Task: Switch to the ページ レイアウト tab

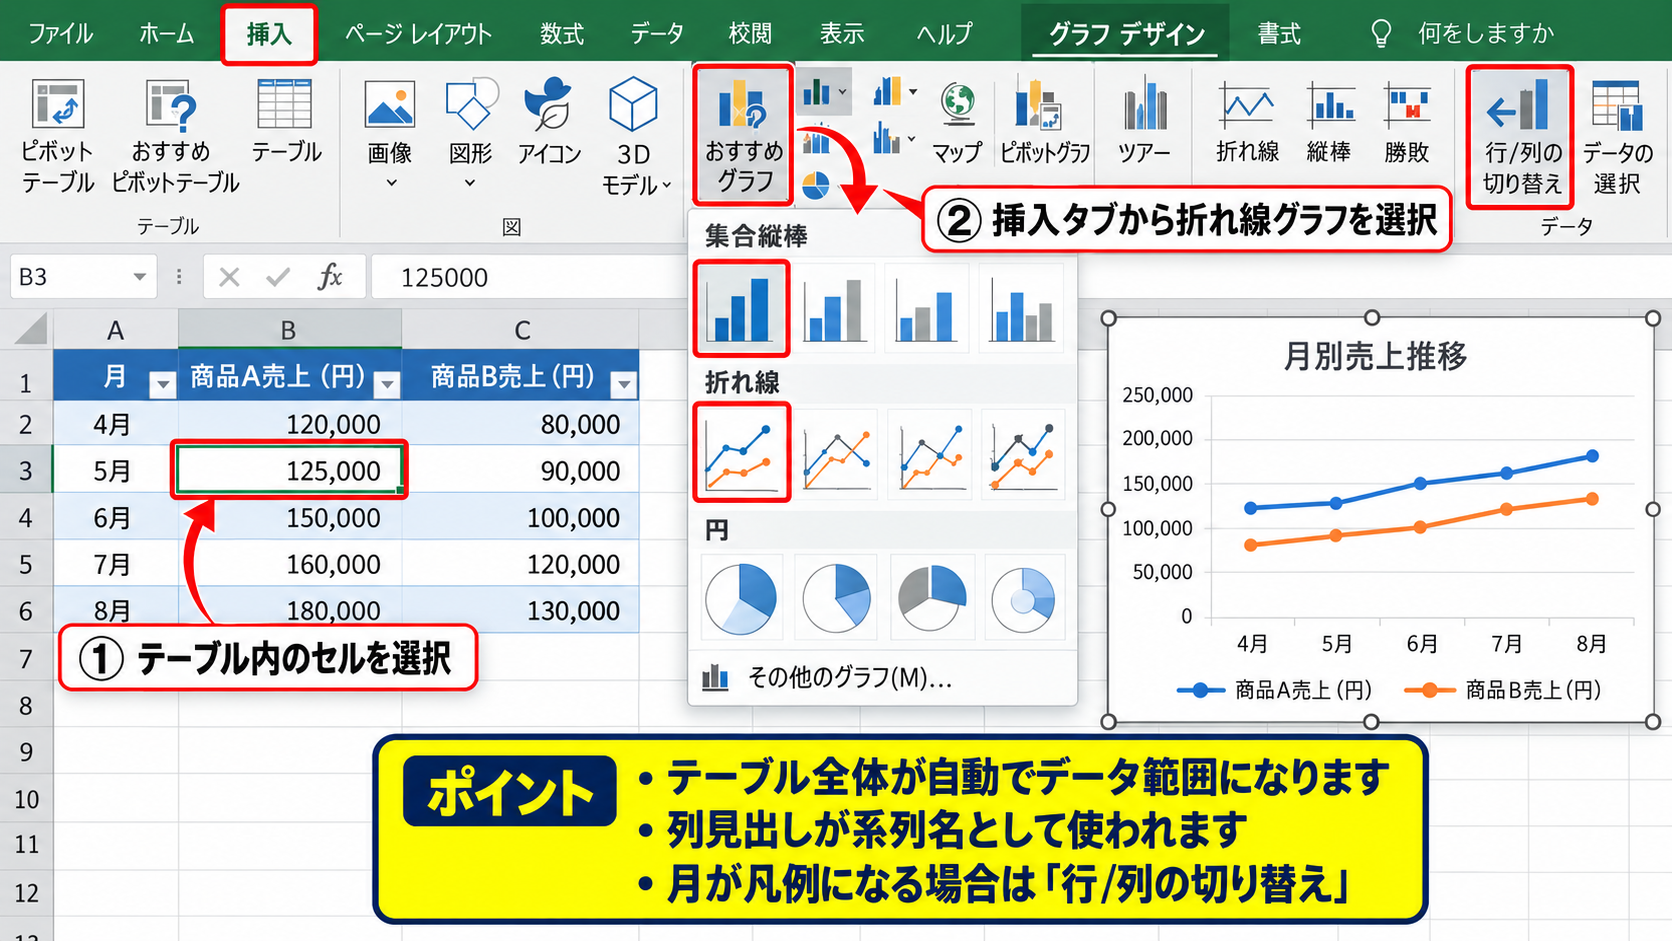Action: [418, 34]
